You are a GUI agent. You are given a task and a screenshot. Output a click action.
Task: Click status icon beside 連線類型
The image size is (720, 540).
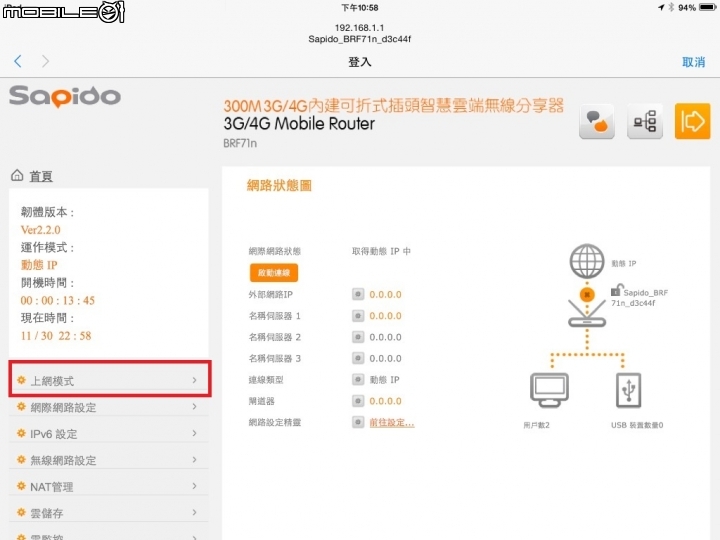coord(358,380)
